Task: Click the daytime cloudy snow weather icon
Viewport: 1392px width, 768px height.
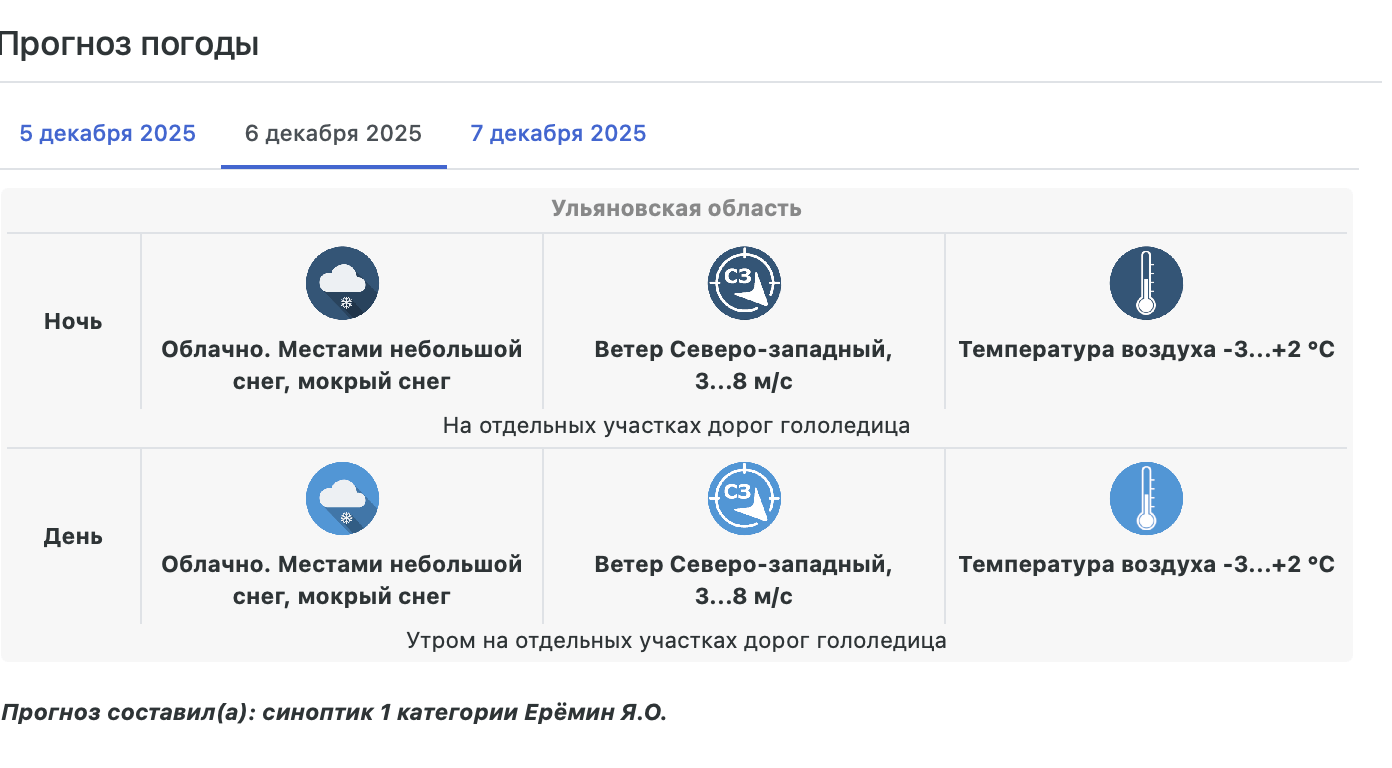Action: pos(342,498)
